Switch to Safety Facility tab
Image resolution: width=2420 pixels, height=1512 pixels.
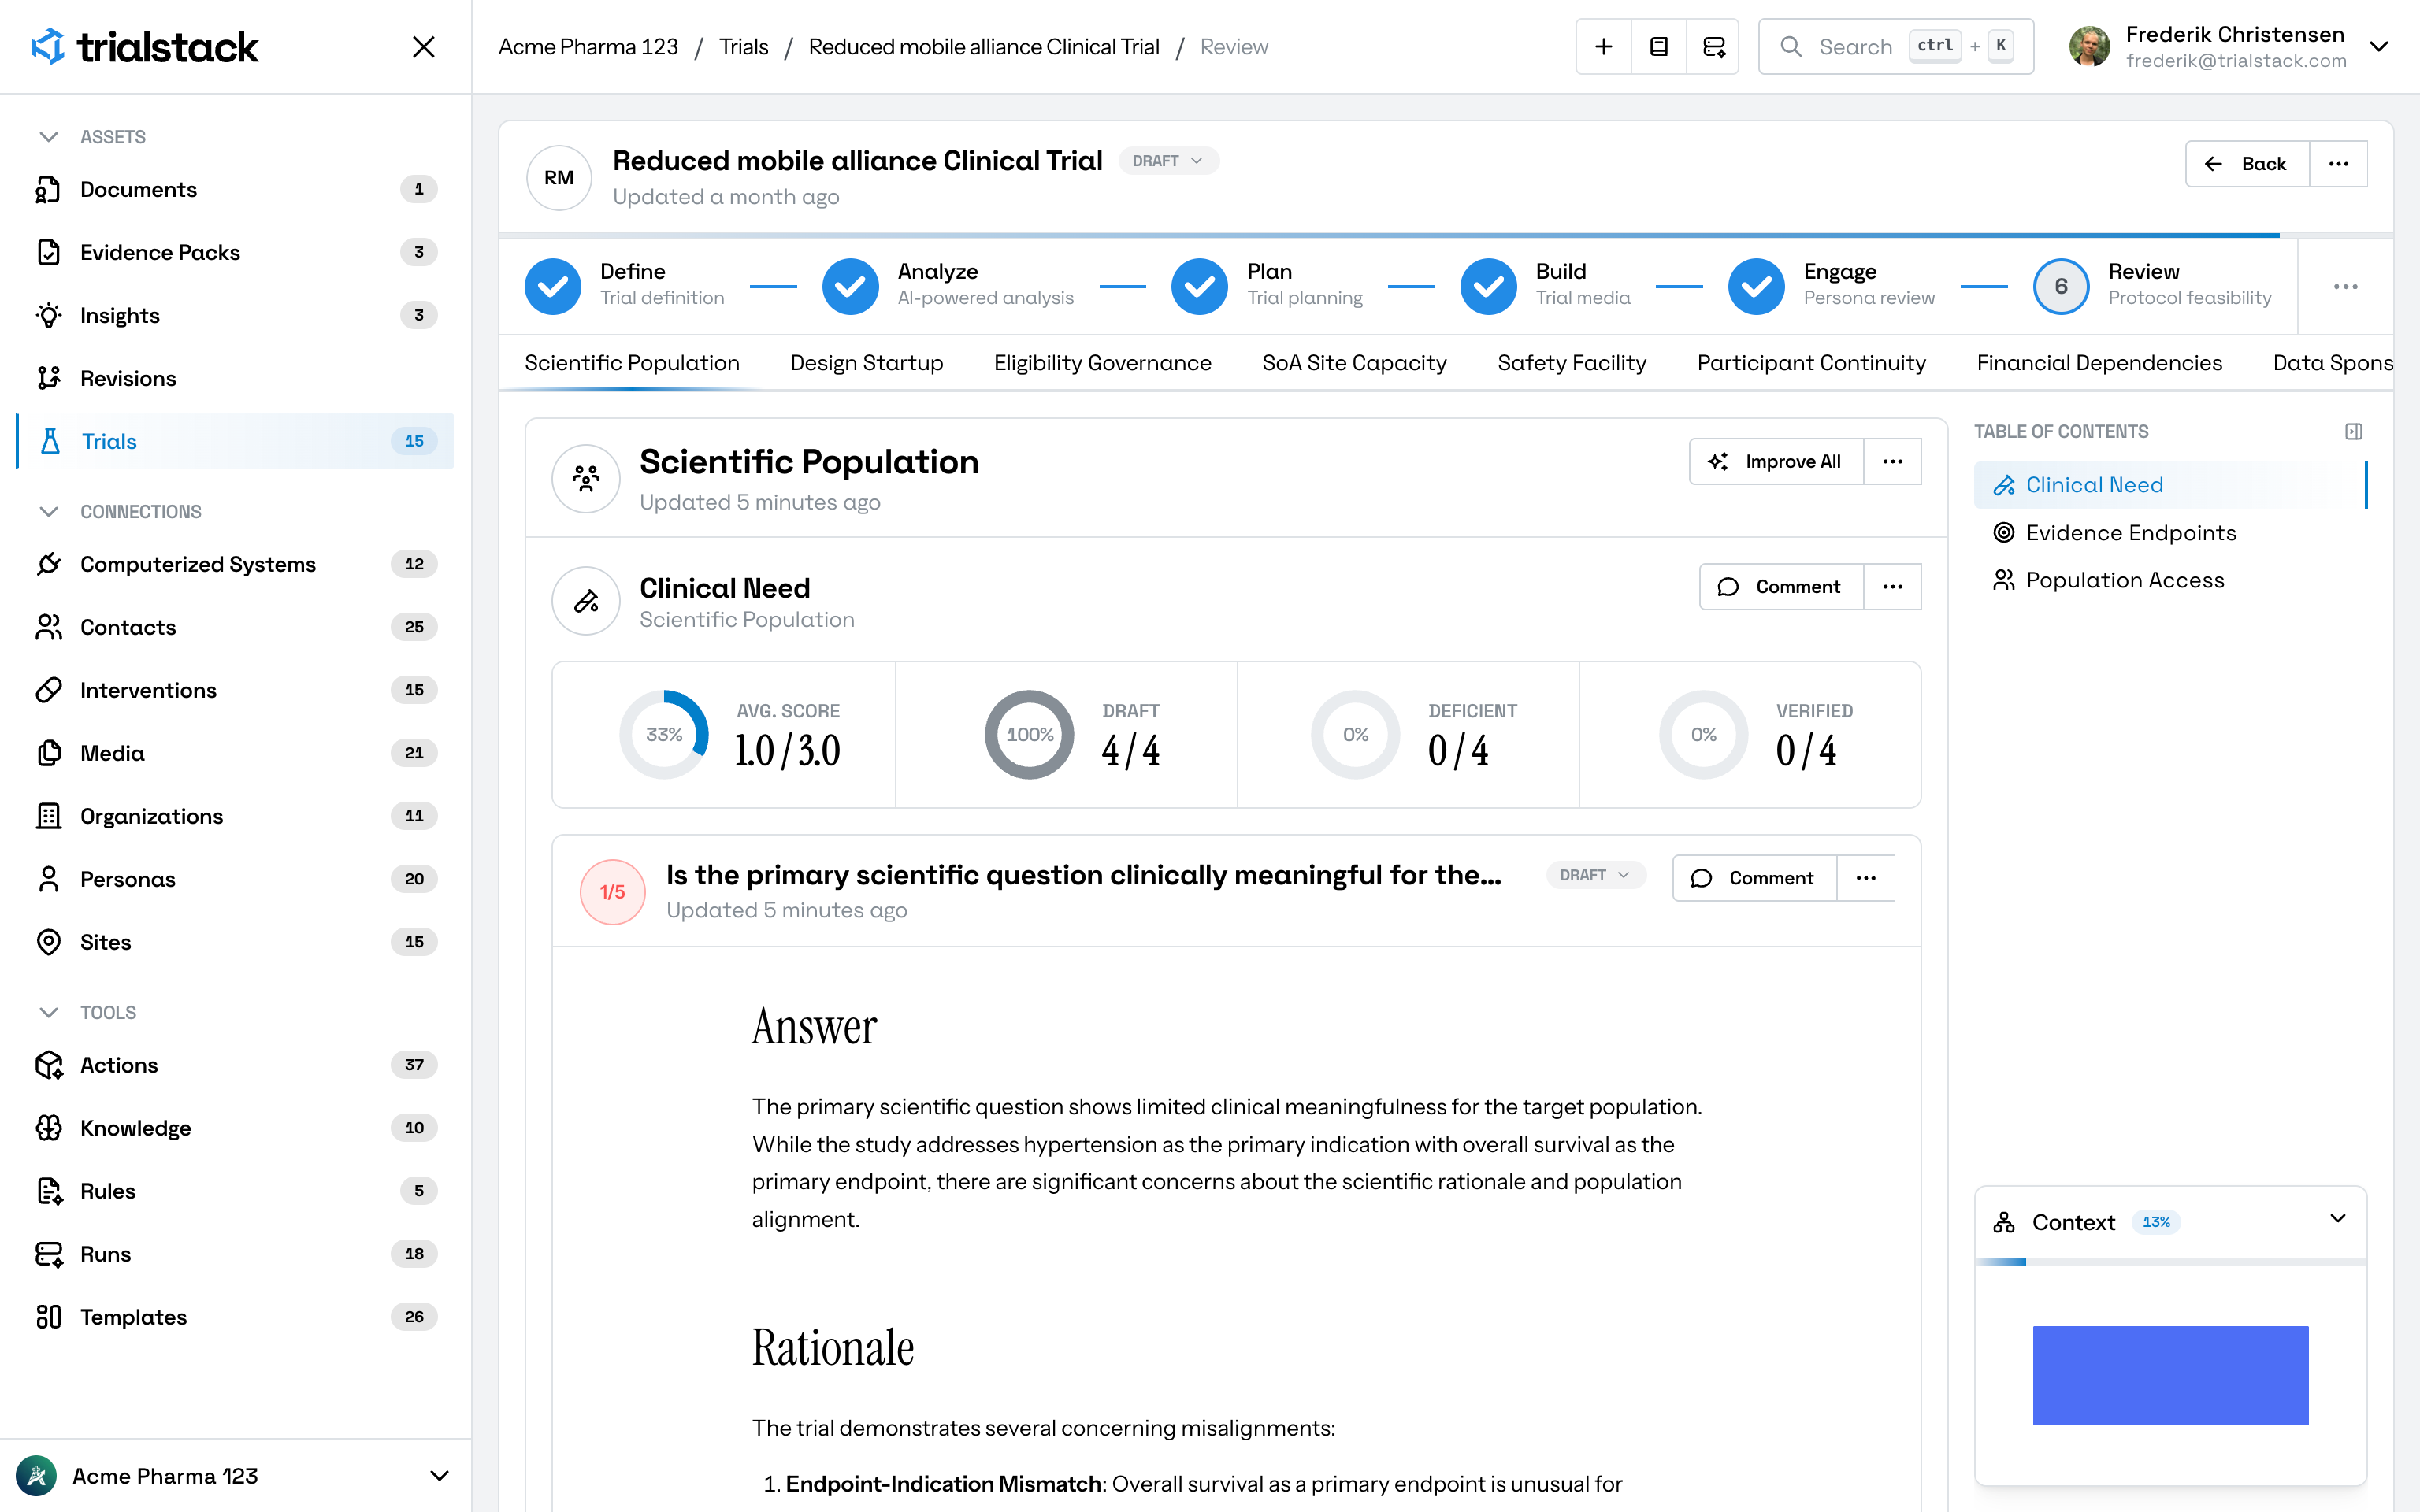coord(1571,363)
